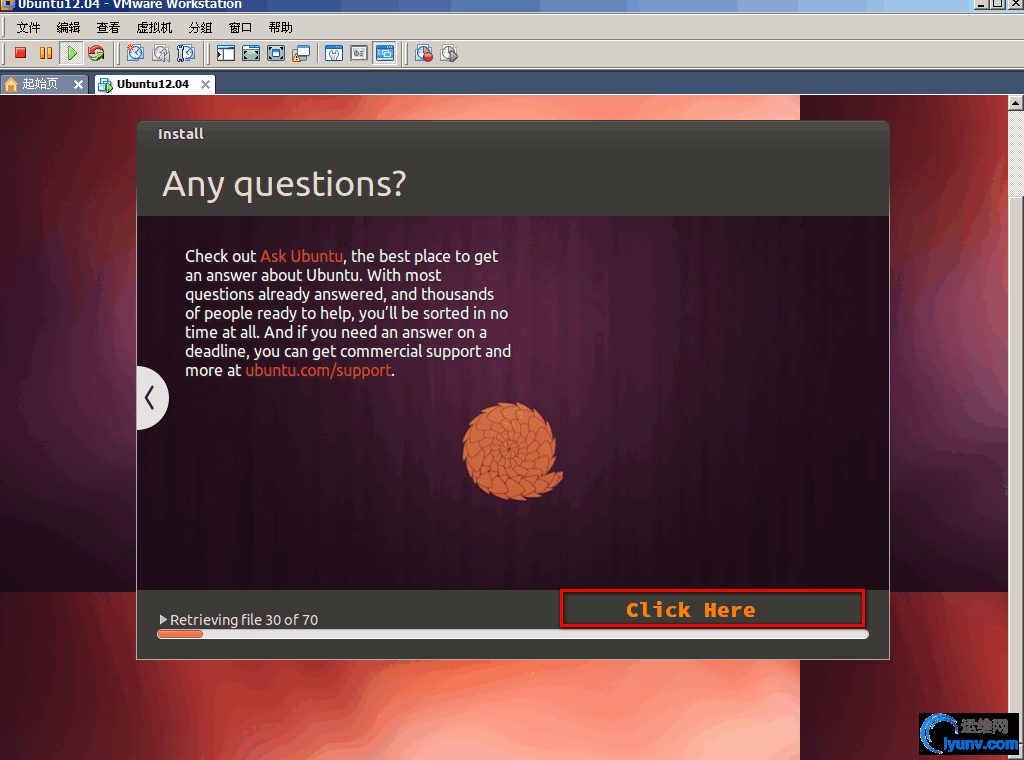Viewport: 1024px width, 760px height.
Task: Select the console view icon
Action: tap(385, 53)
